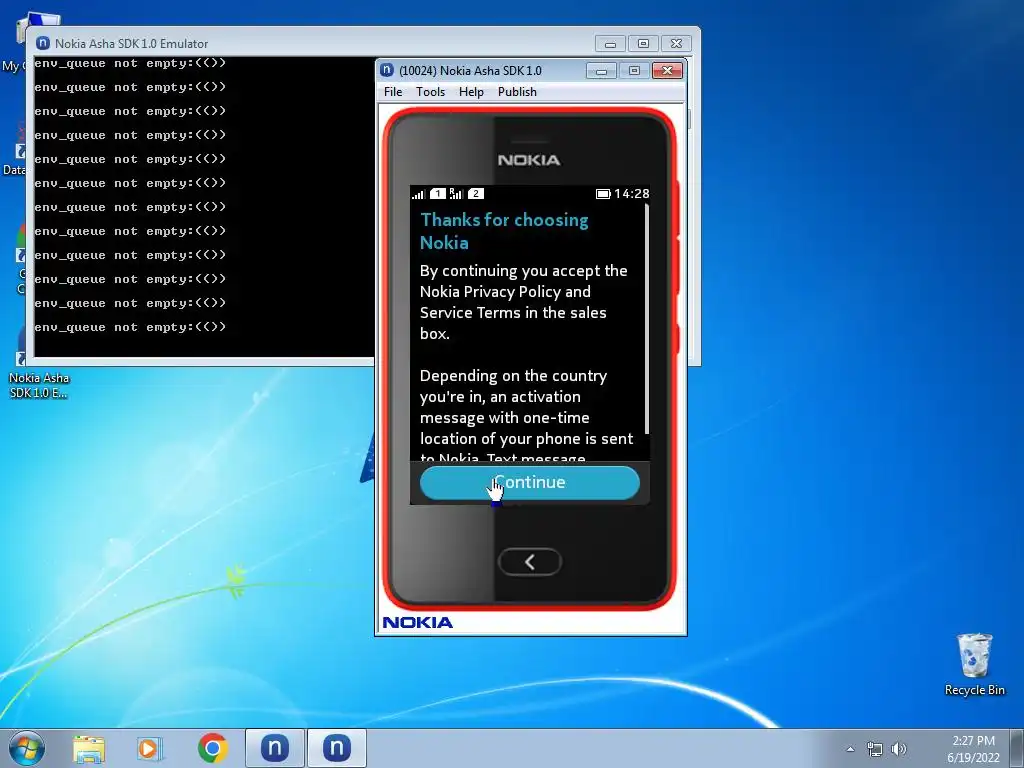Click the 14:28 clock on phone
This screenshot has height=768, width=1024.
[x=632, y=193]
